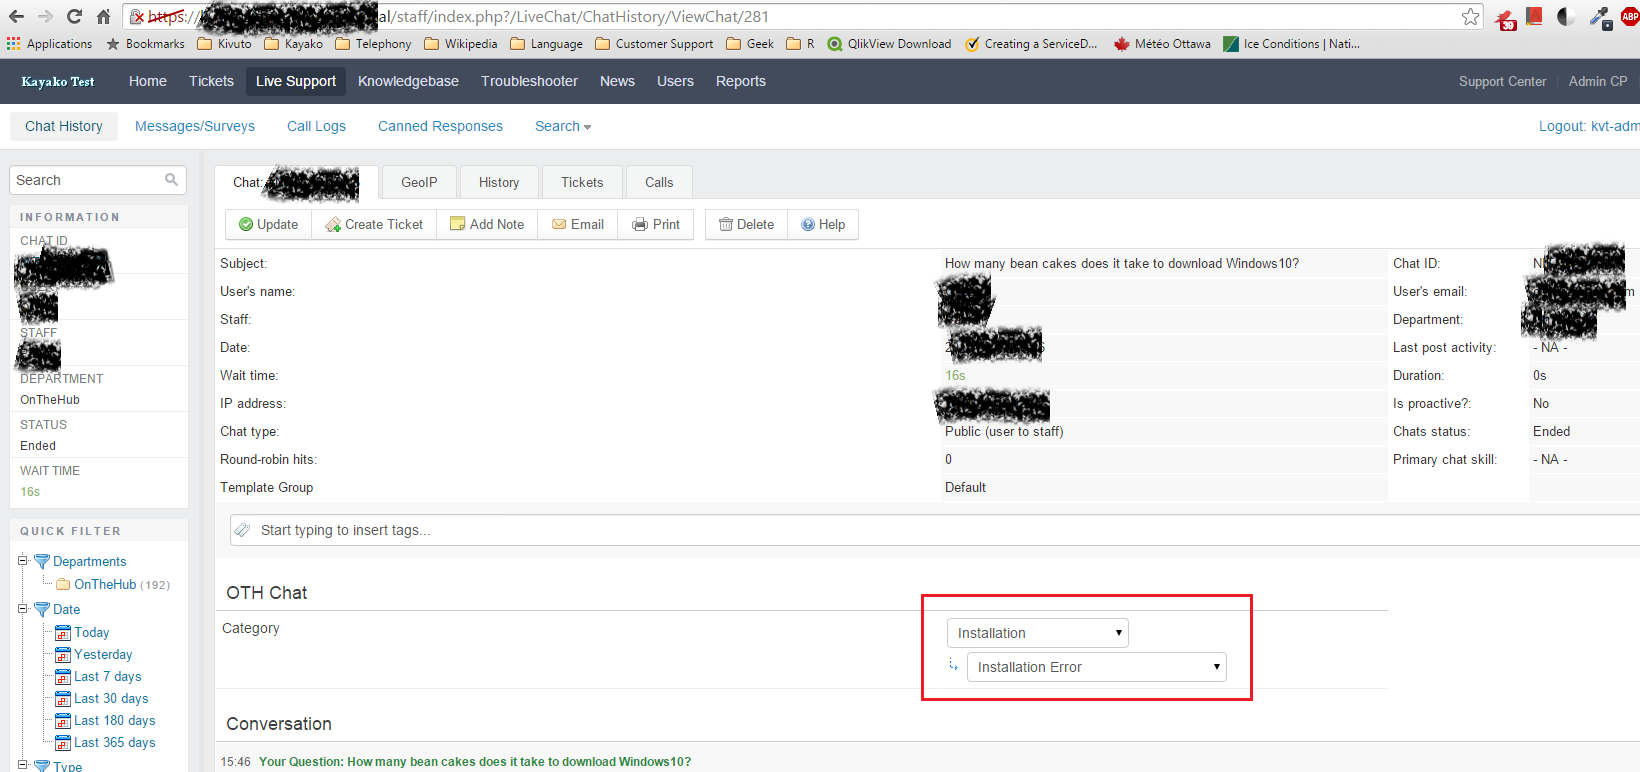
Task: Open the OnTheHub department folder
Action: pyautogui.click(x=104, y=584)
